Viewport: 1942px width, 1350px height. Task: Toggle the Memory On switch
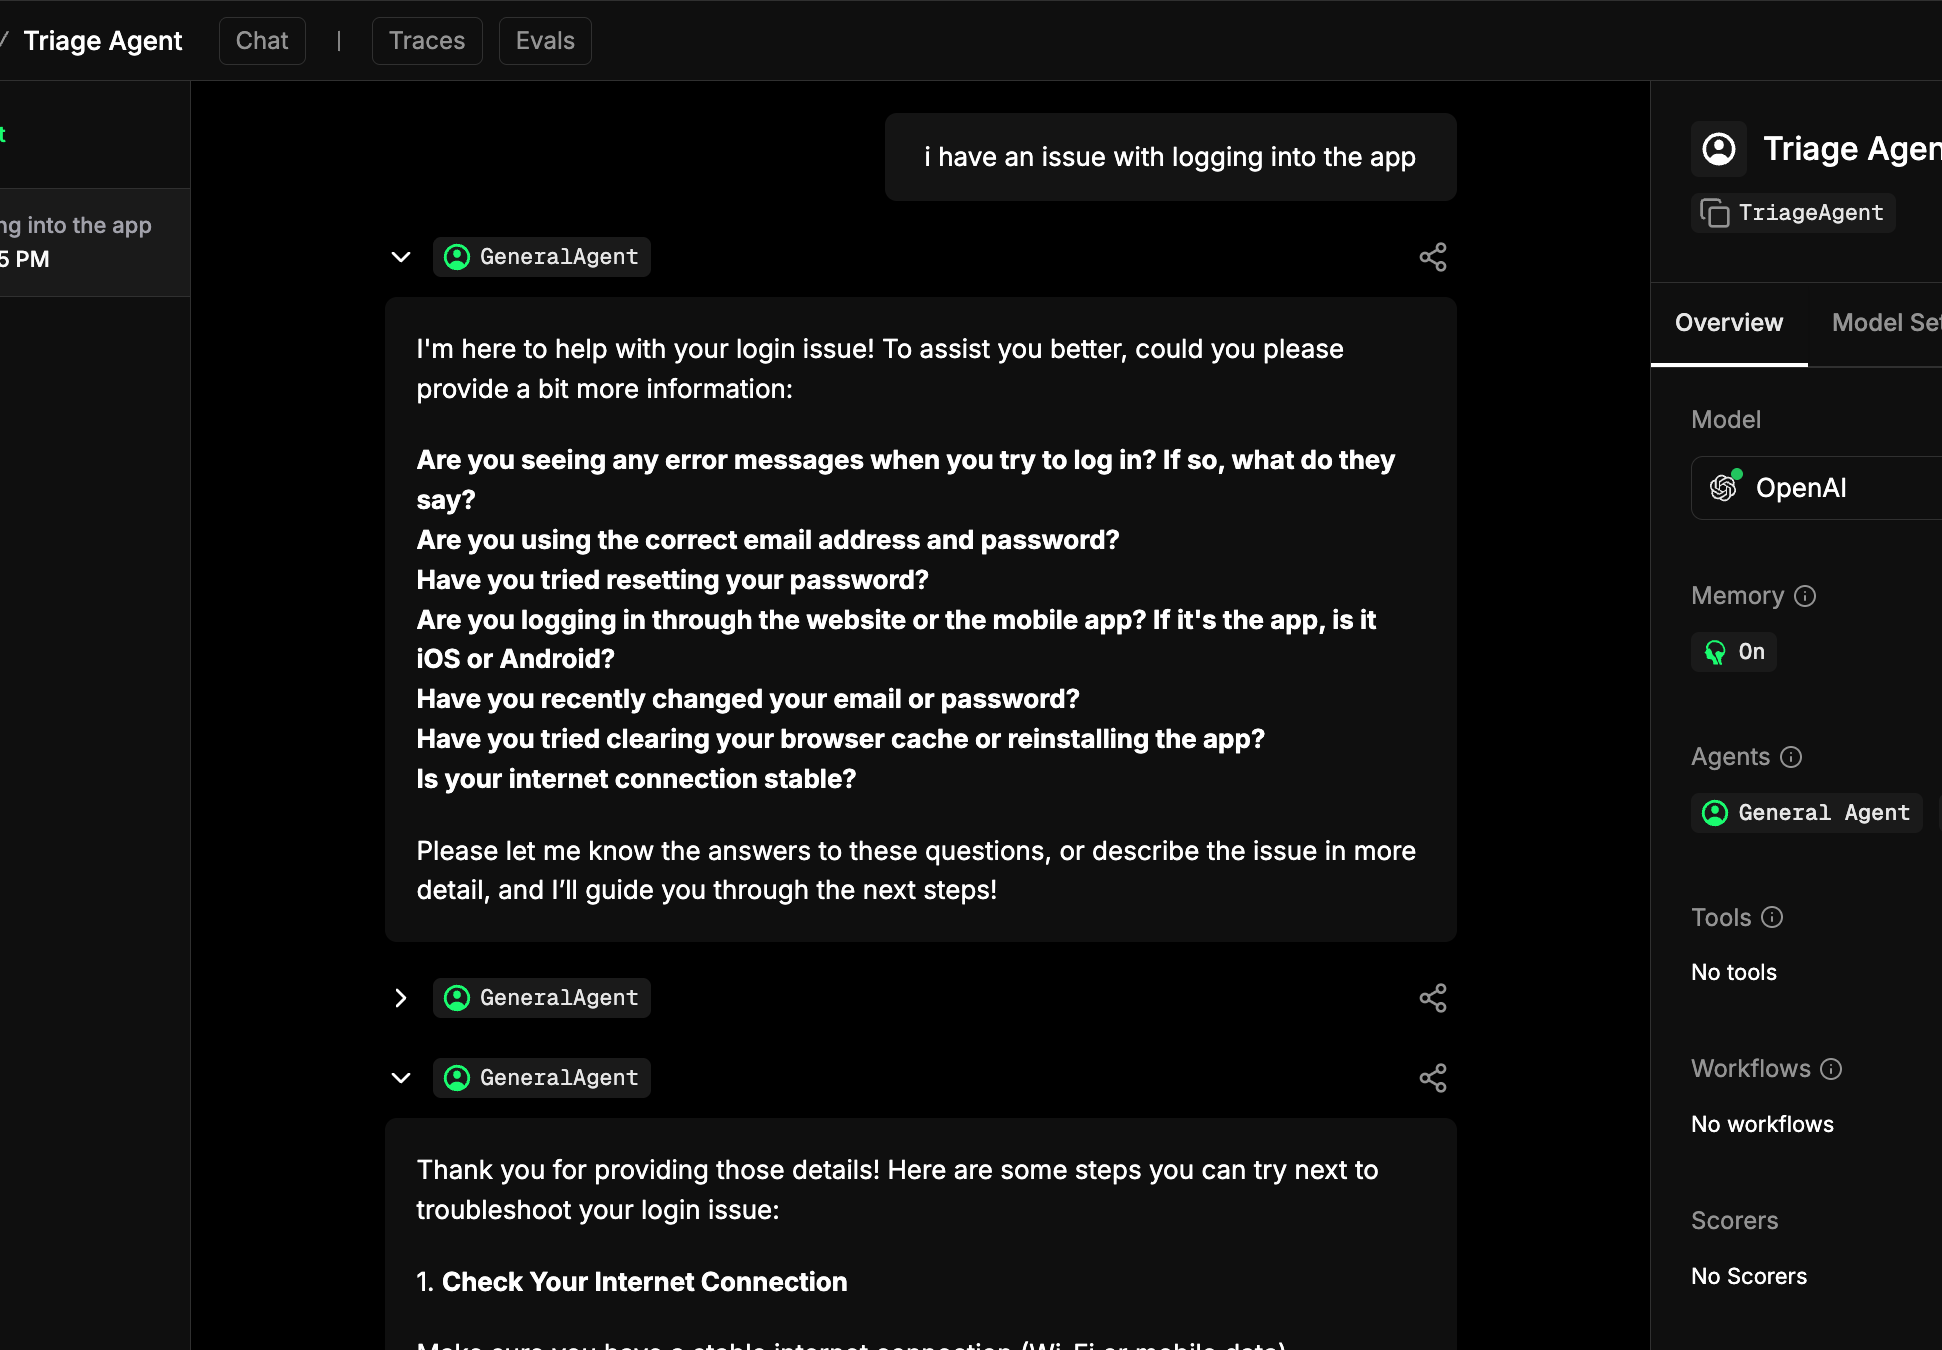pos(1733,651)
